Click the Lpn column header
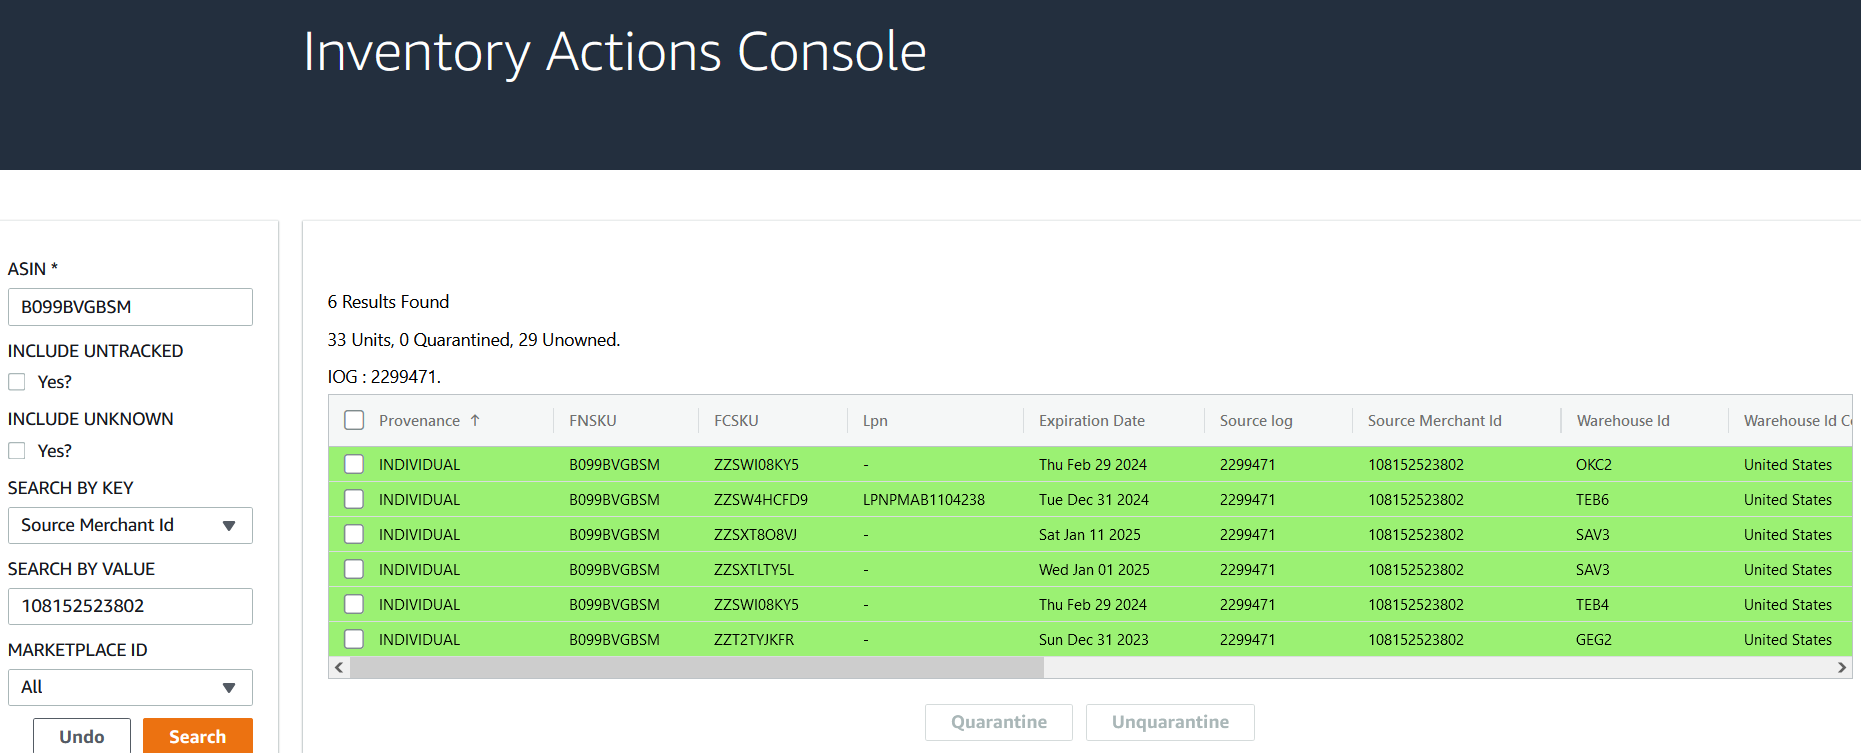 875,421
